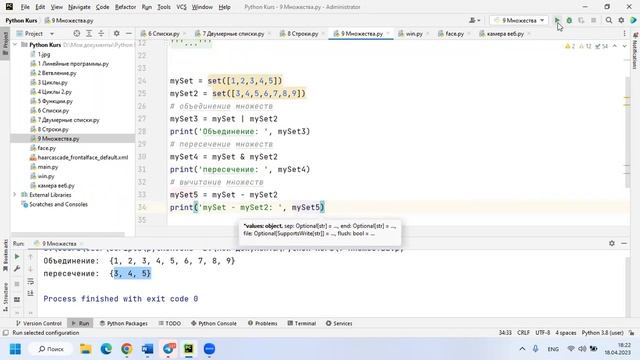The height and width of the screenshot is (360, 640).
Task: Open Run panel settings gear
Action: (611, 243)
